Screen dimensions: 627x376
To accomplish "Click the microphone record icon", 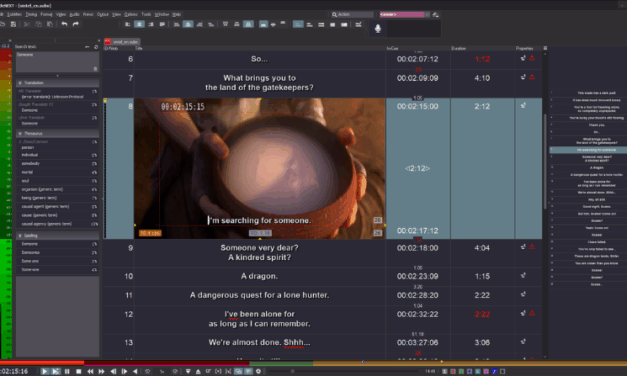I will 377,28.
